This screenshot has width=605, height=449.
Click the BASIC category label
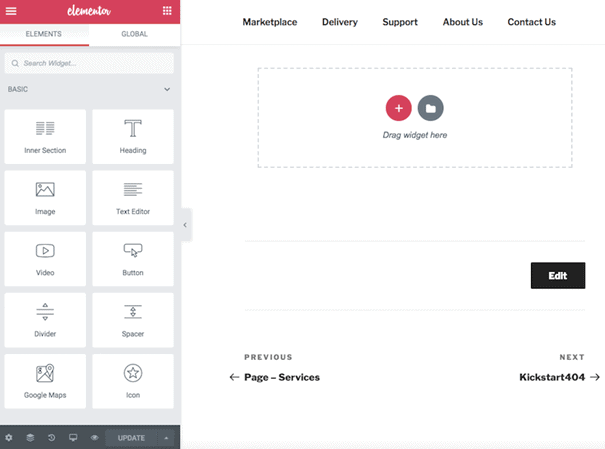(x=18, y=89)
